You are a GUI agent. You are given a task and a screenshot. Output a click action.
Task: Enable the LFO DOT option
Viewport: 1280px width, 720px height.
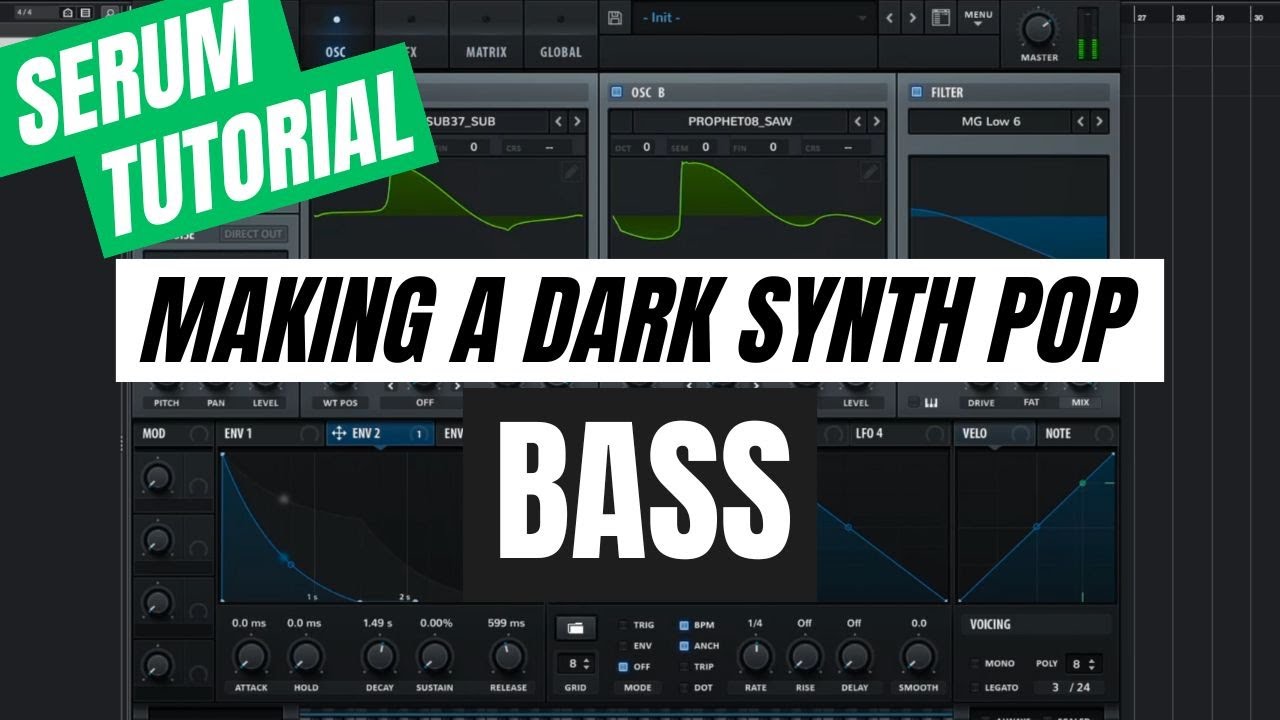[684, 688]
